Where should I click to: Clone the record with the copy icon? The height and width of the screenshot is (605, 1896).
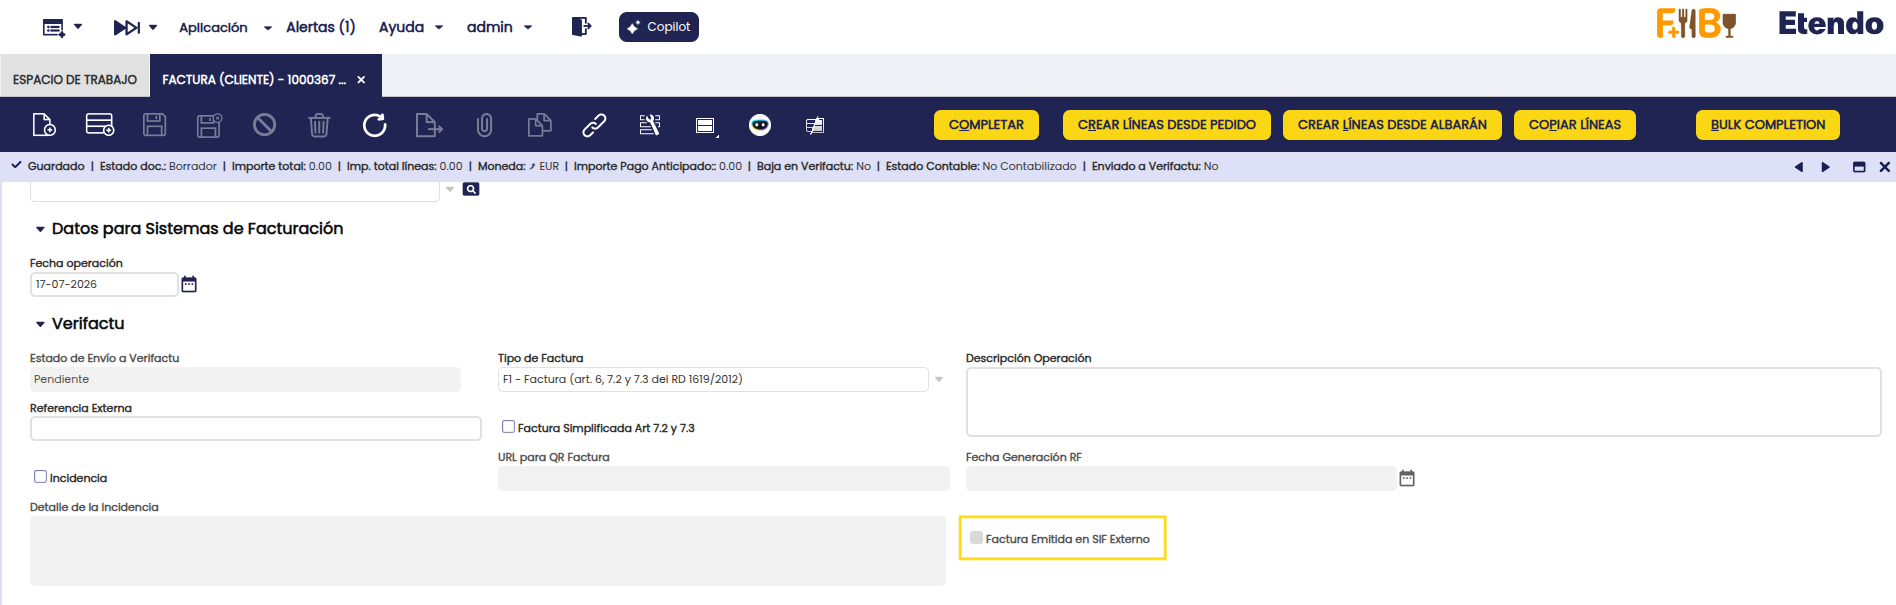tap(539, 125)
